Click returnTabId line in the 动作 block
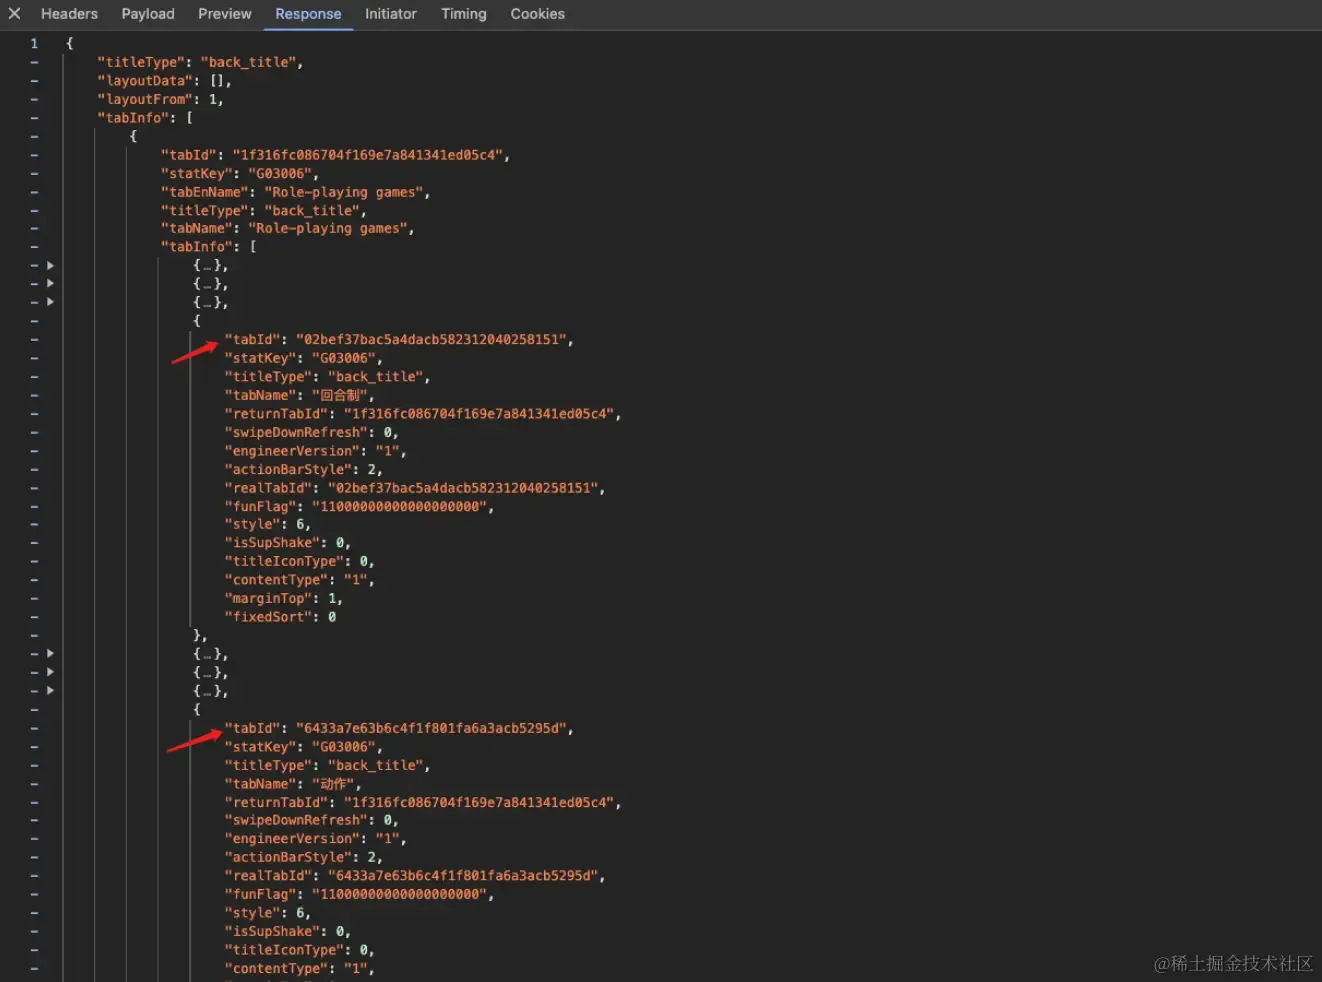1322x982 pixels. click(423, 802)
